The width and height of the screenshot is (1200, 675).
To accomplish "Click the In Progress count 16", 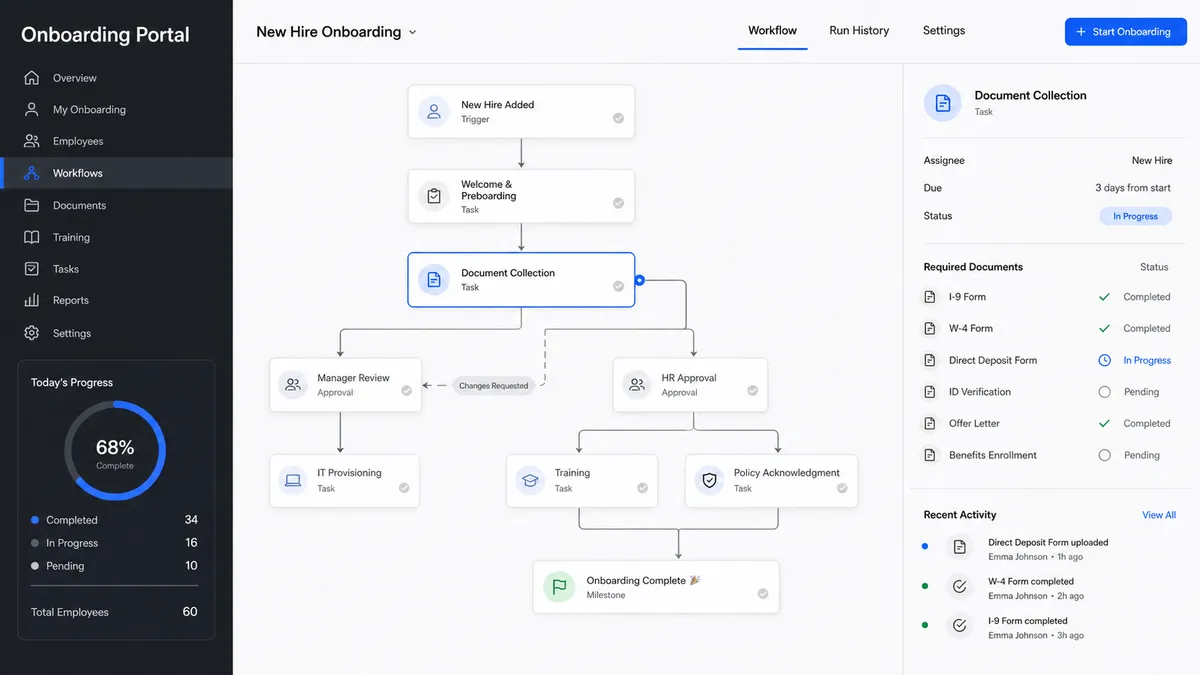I will point(191,542).
